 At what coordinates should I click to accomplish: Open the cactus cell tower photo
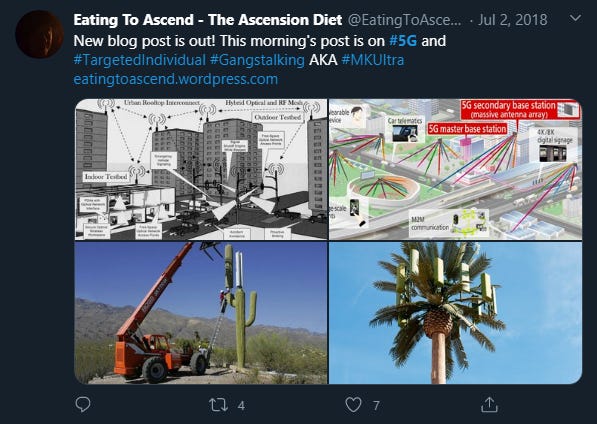pos(201,313)
